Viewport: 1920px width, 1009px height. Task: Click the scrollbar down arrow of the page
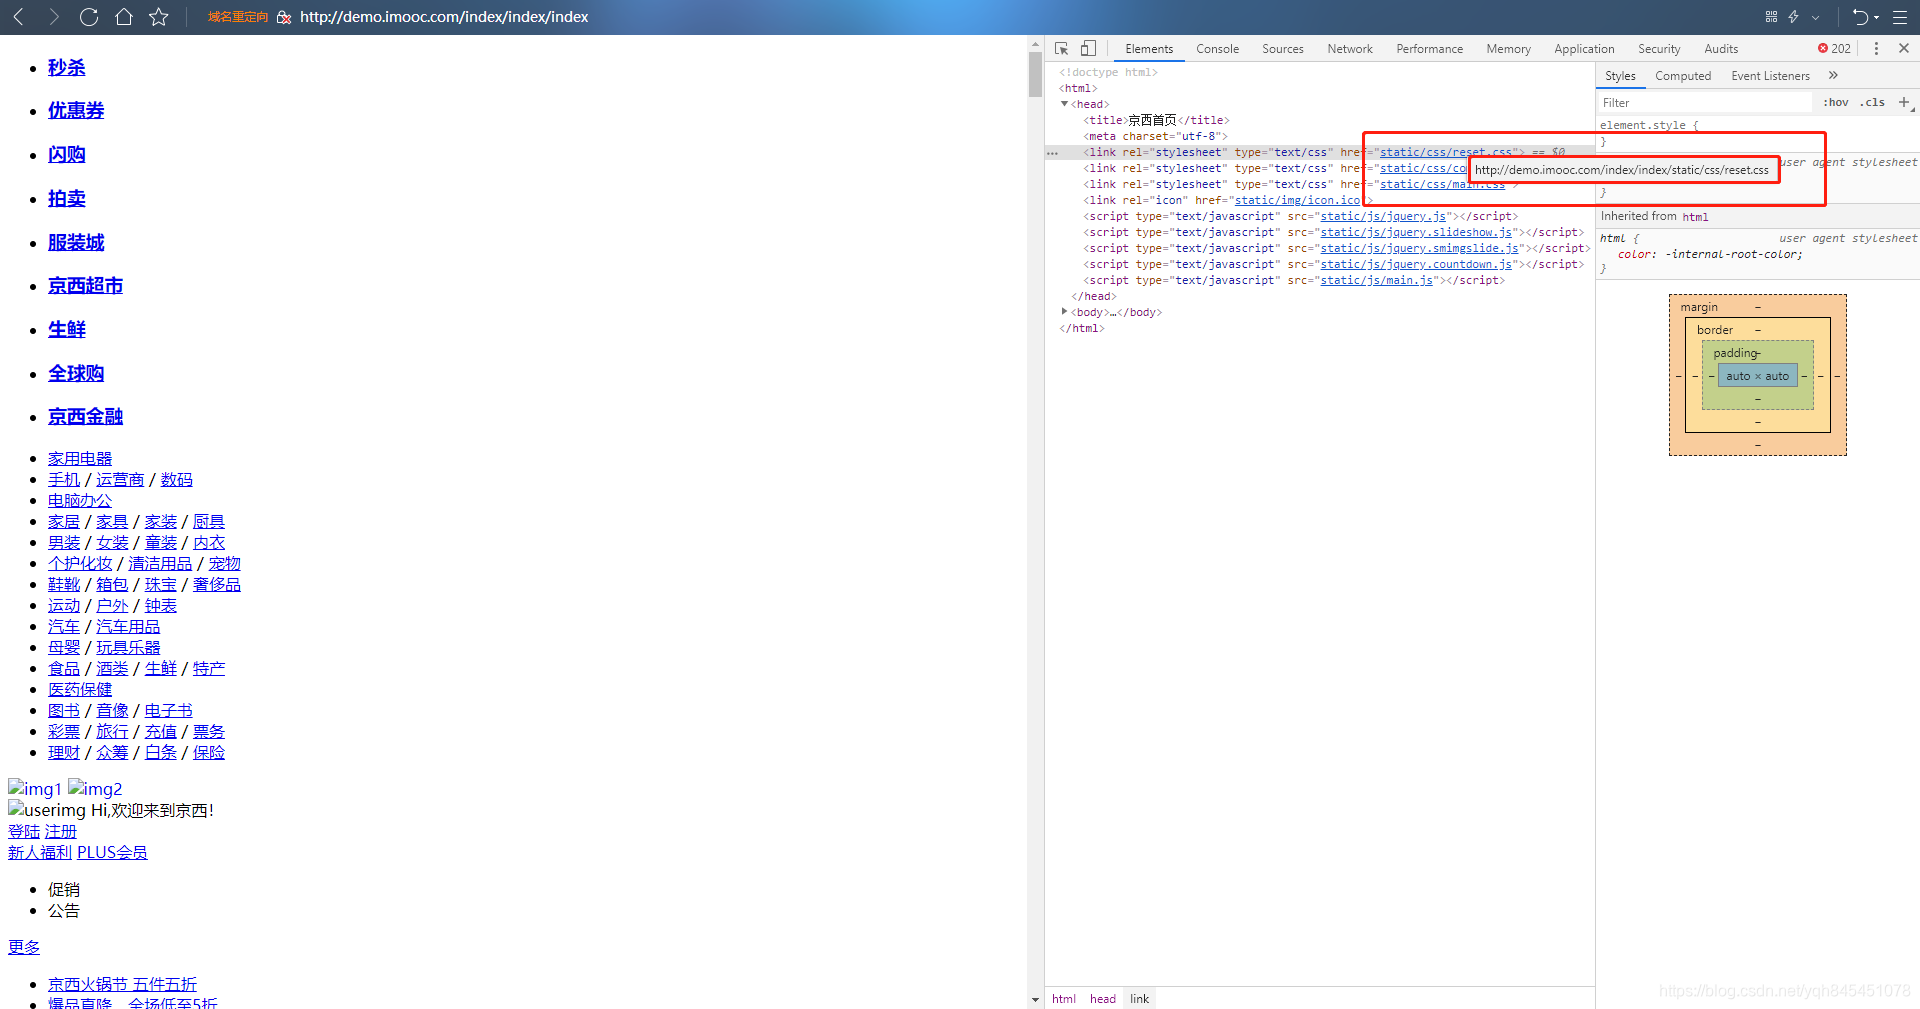[x=1035, y=999]
